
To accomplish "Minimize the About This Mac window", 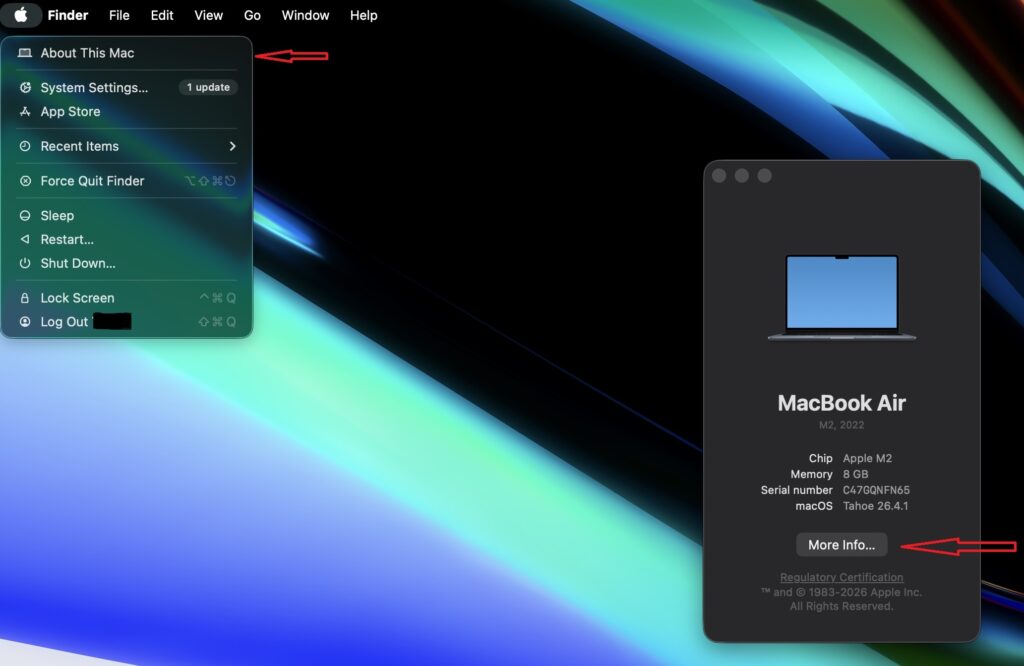I will pyautogui.click(x=742, y=176).
